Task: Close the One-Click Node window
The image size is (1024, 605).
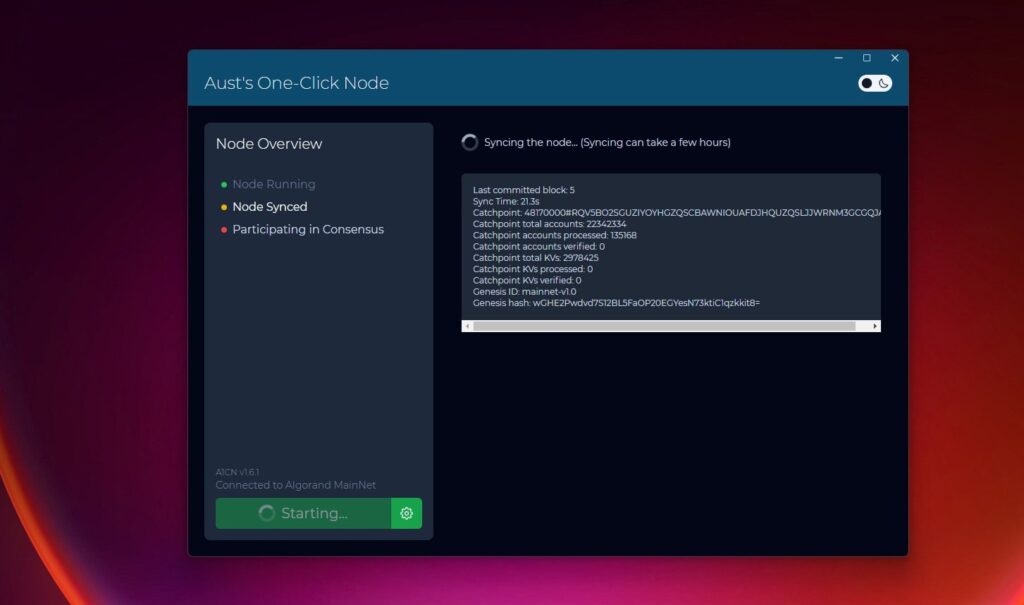Action: click(x=895, y=58)
